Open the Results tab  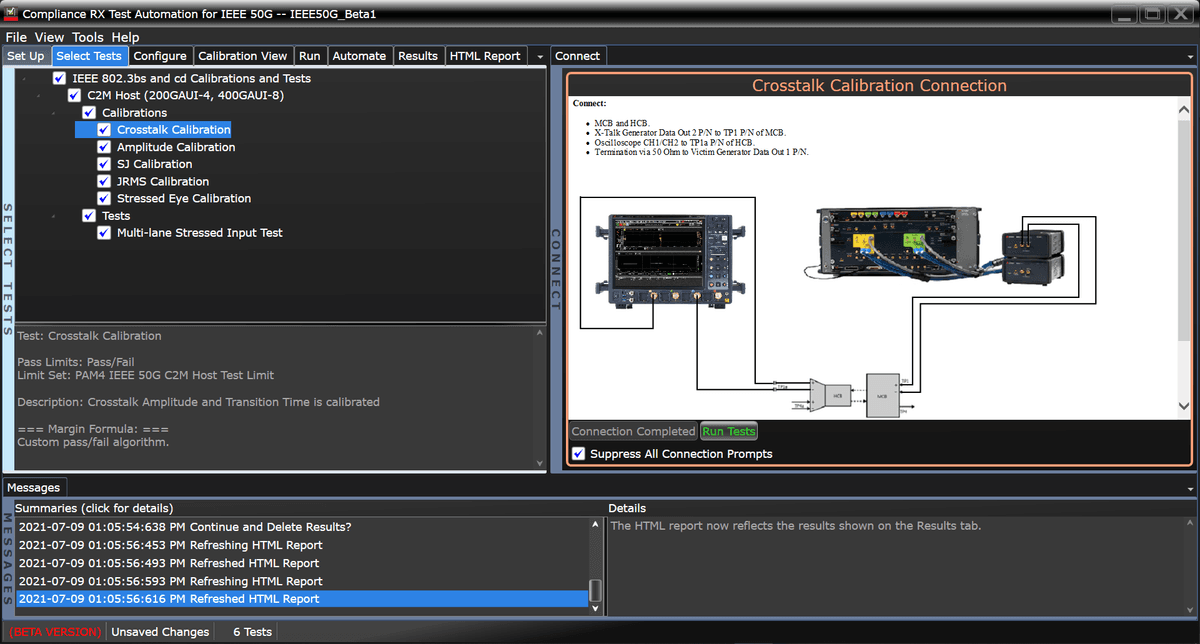click(x=418, y=55)
